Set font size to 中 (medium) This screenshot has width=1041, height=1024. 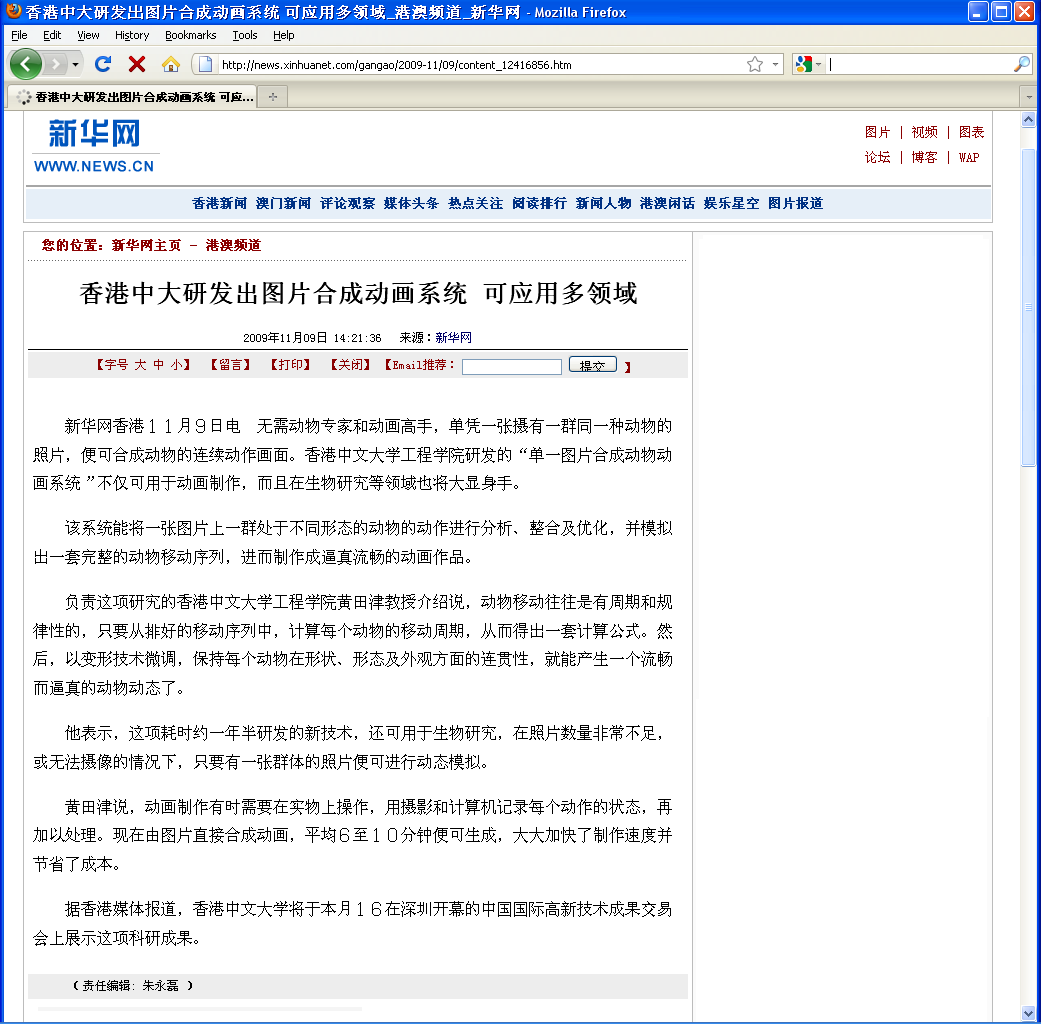point(158,365)
